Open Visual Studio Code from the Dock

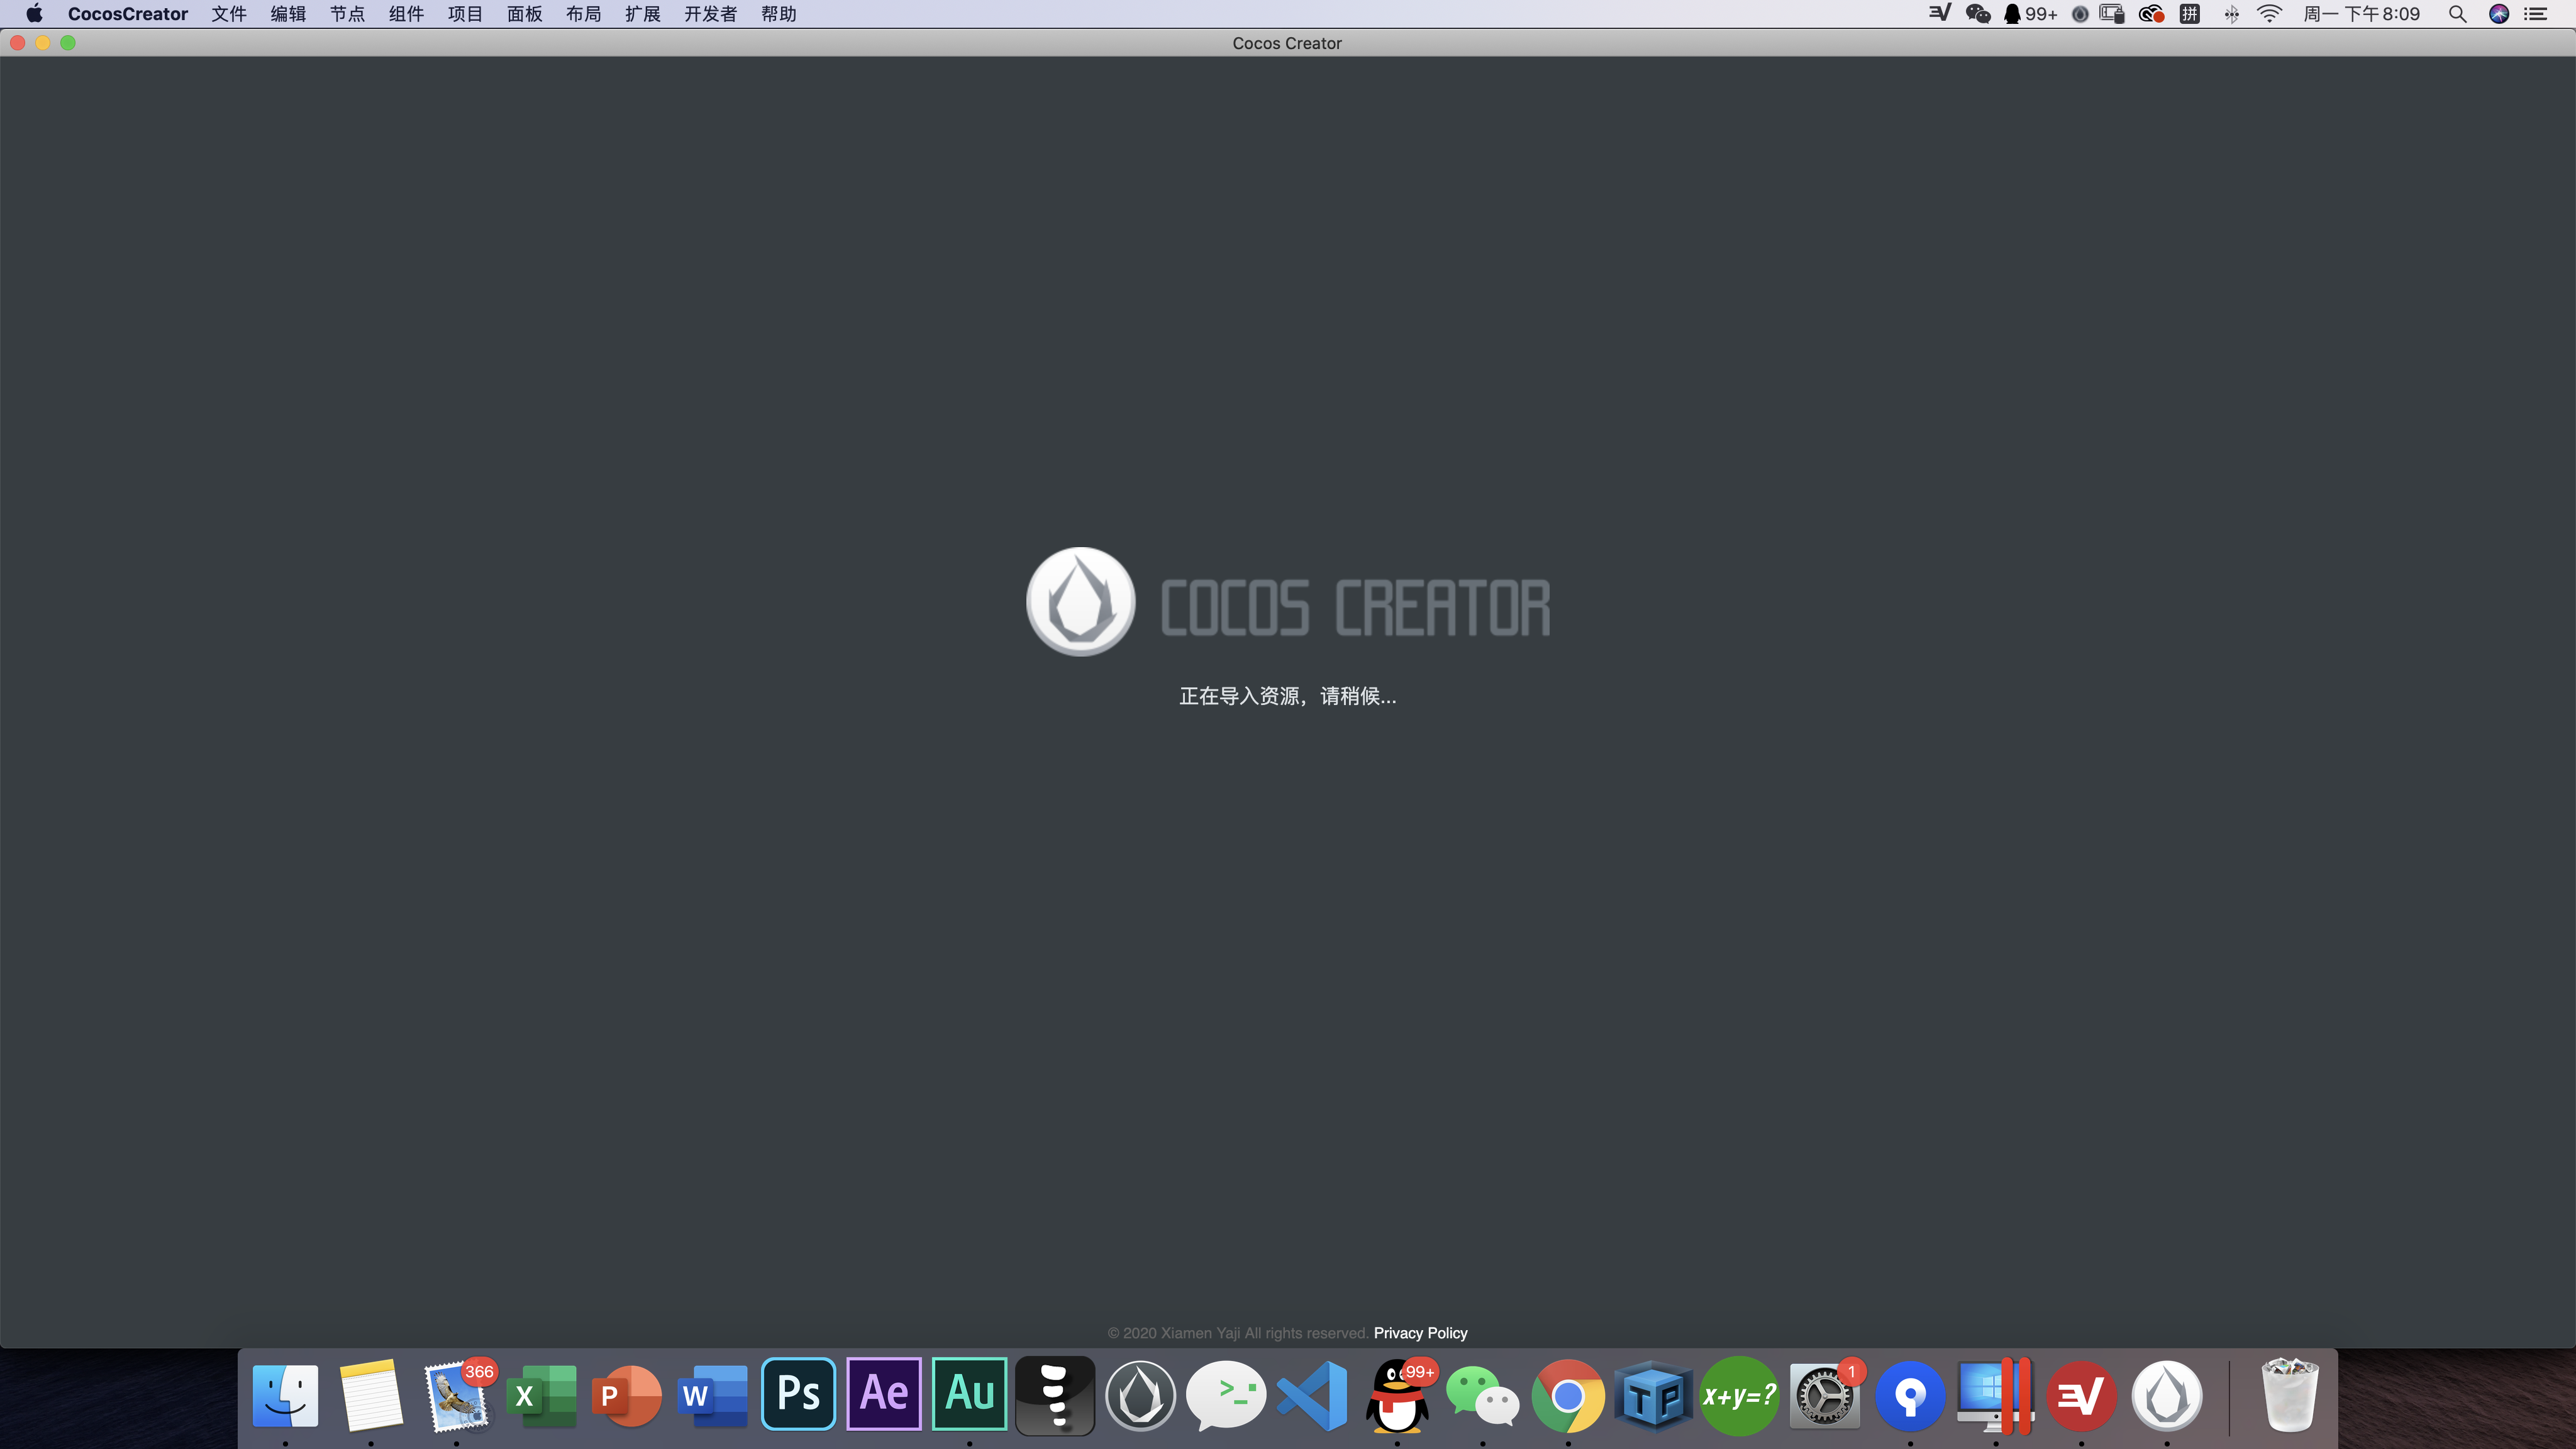click(x=1312, y=1396)
